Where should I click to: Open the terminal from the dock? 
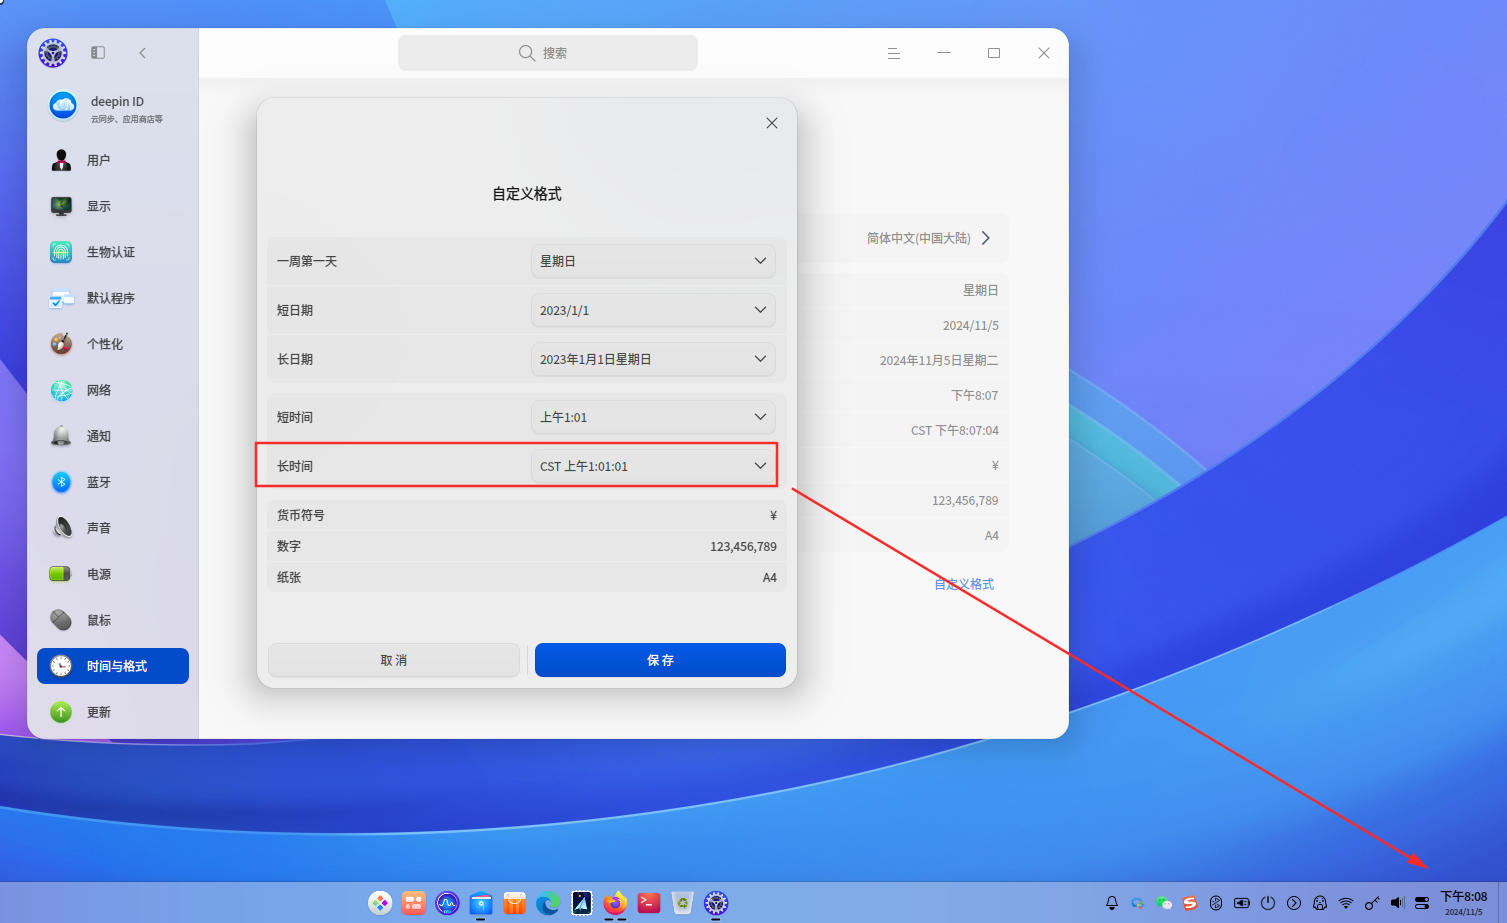click(649, 903)
